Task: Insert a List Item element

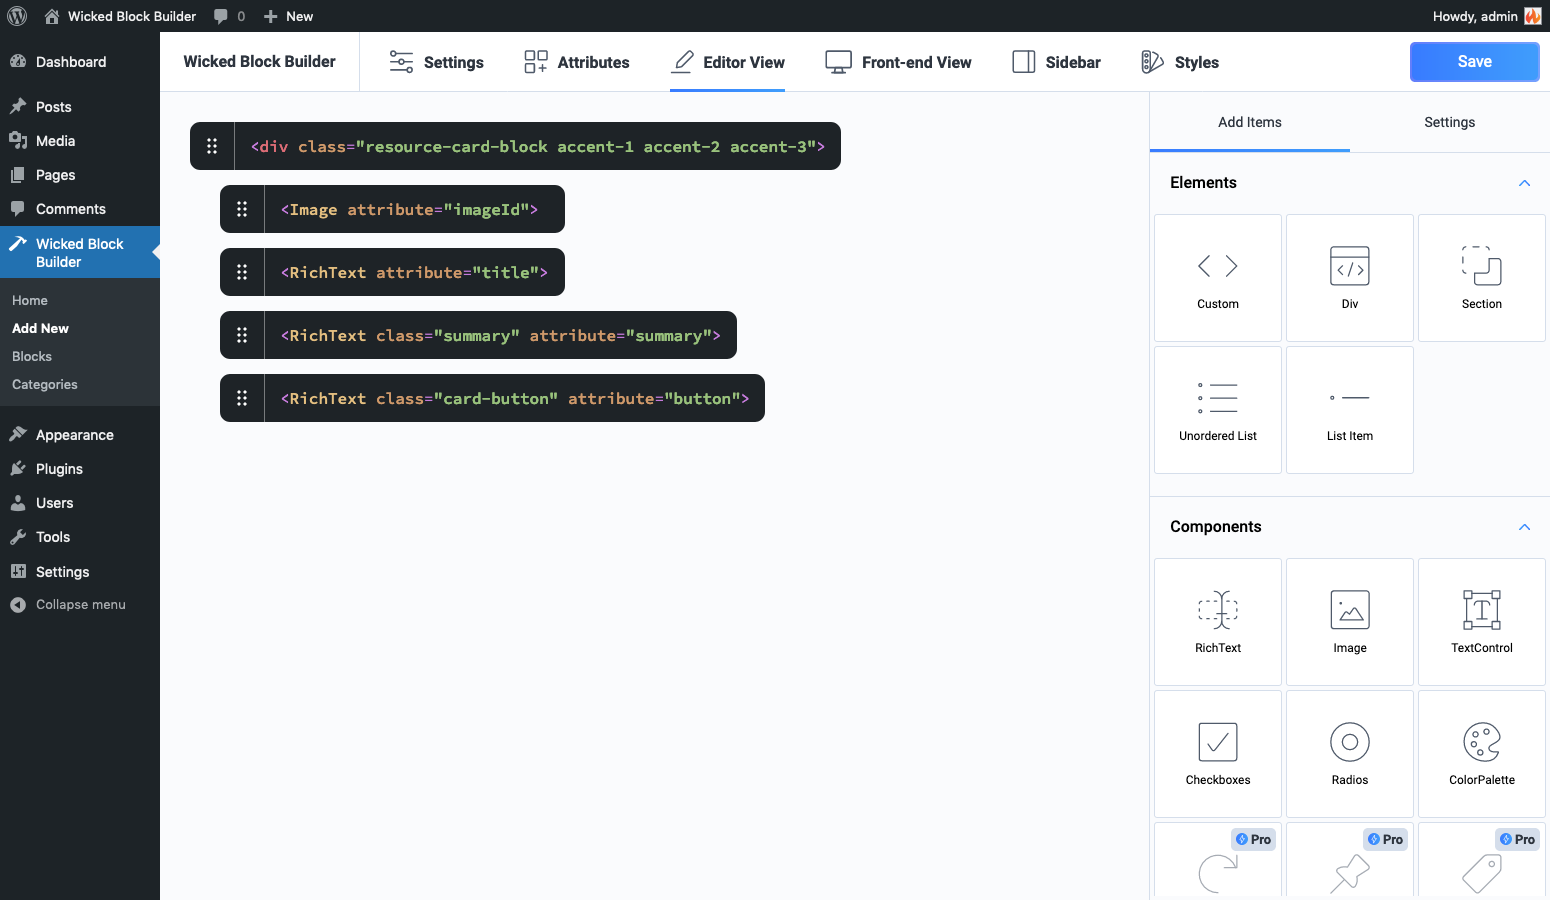Action: [1350, 410]
